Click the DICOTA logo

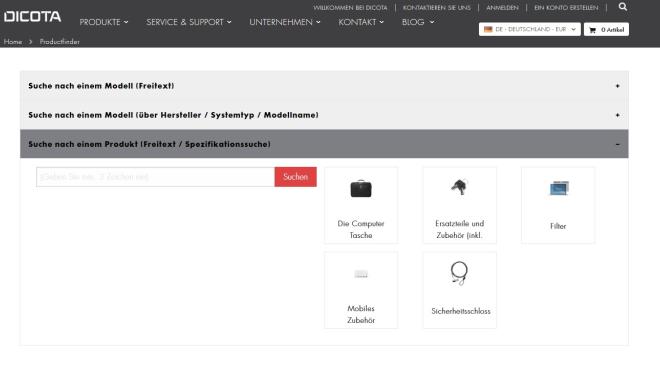pyautogui.click(x=32, y=16)
